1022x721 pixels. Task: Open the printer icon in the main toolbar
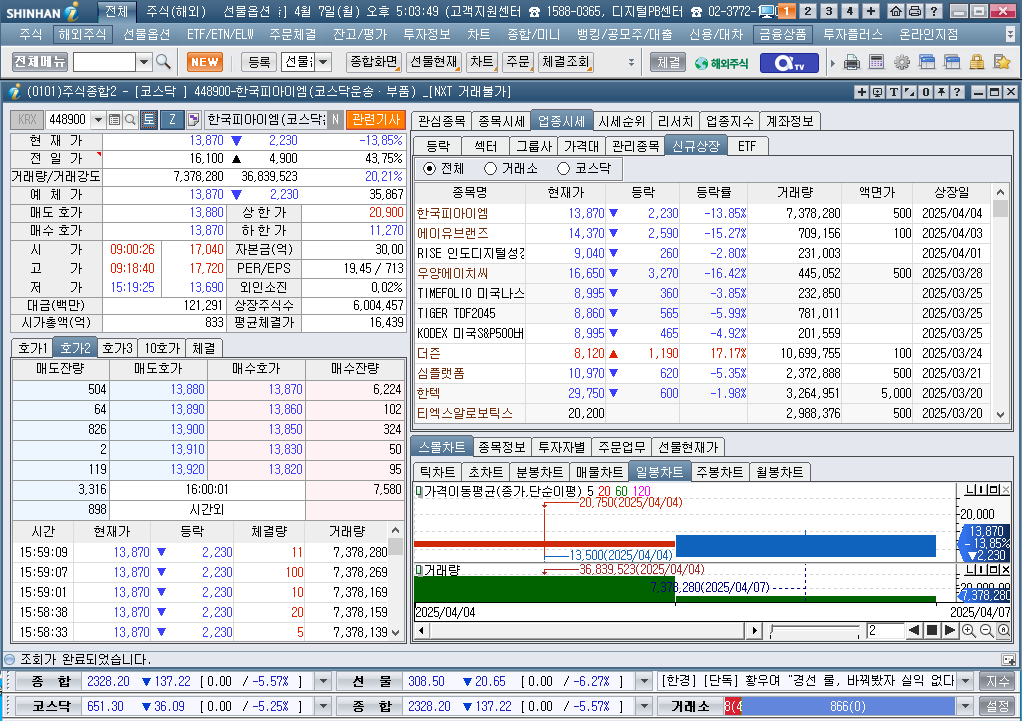click(x=851, y=63)
